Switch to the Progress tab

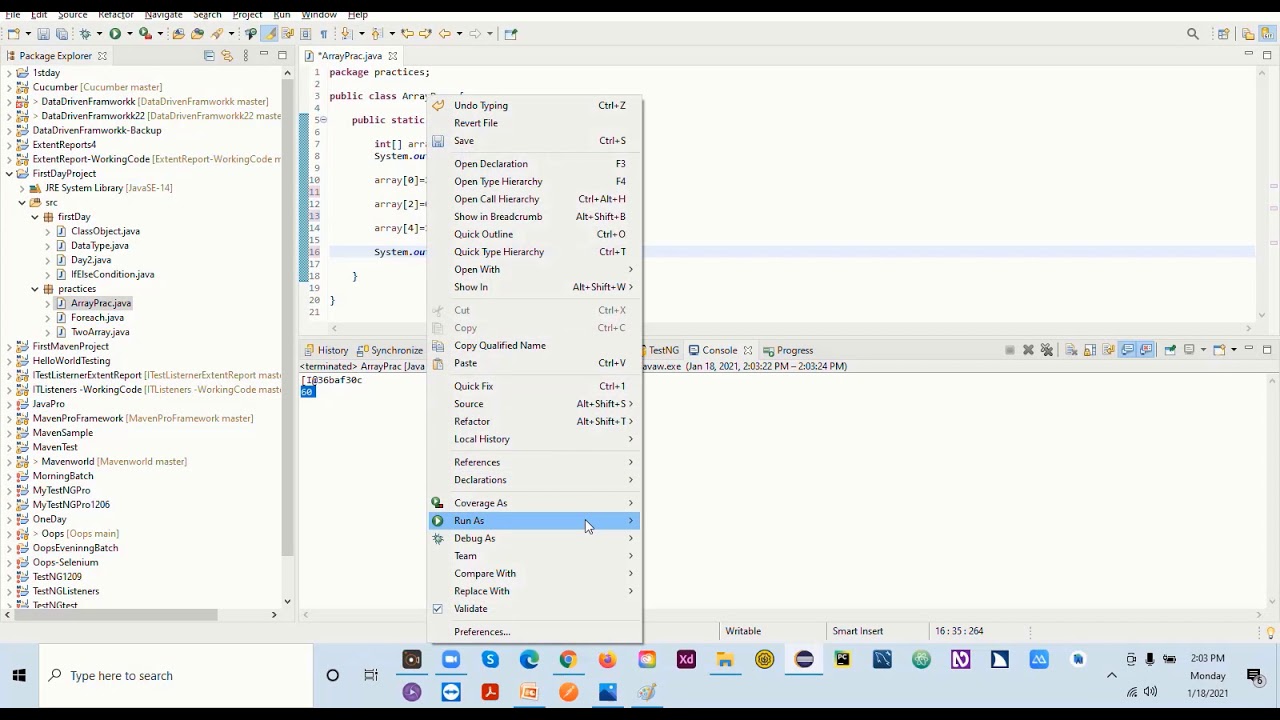click(x=789, y=350)
